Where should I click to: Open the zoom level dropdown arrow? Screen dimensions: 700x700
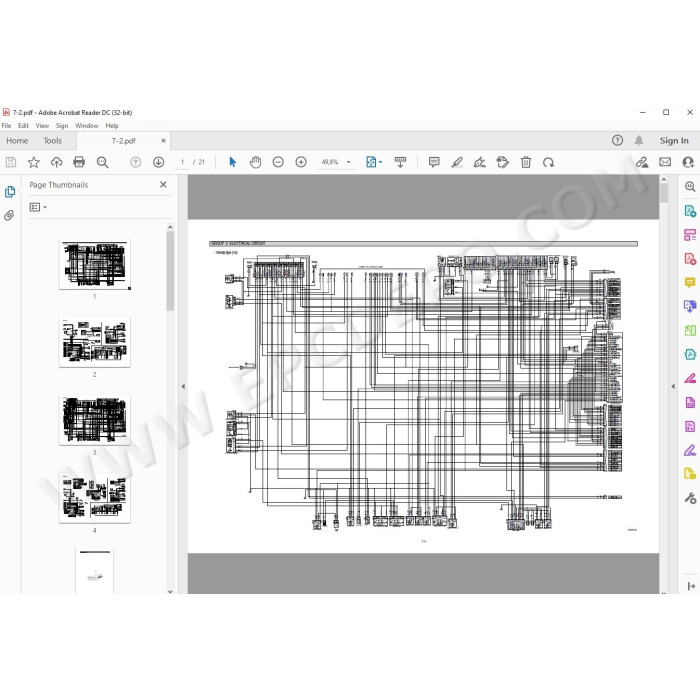click(x=349, y=162)
